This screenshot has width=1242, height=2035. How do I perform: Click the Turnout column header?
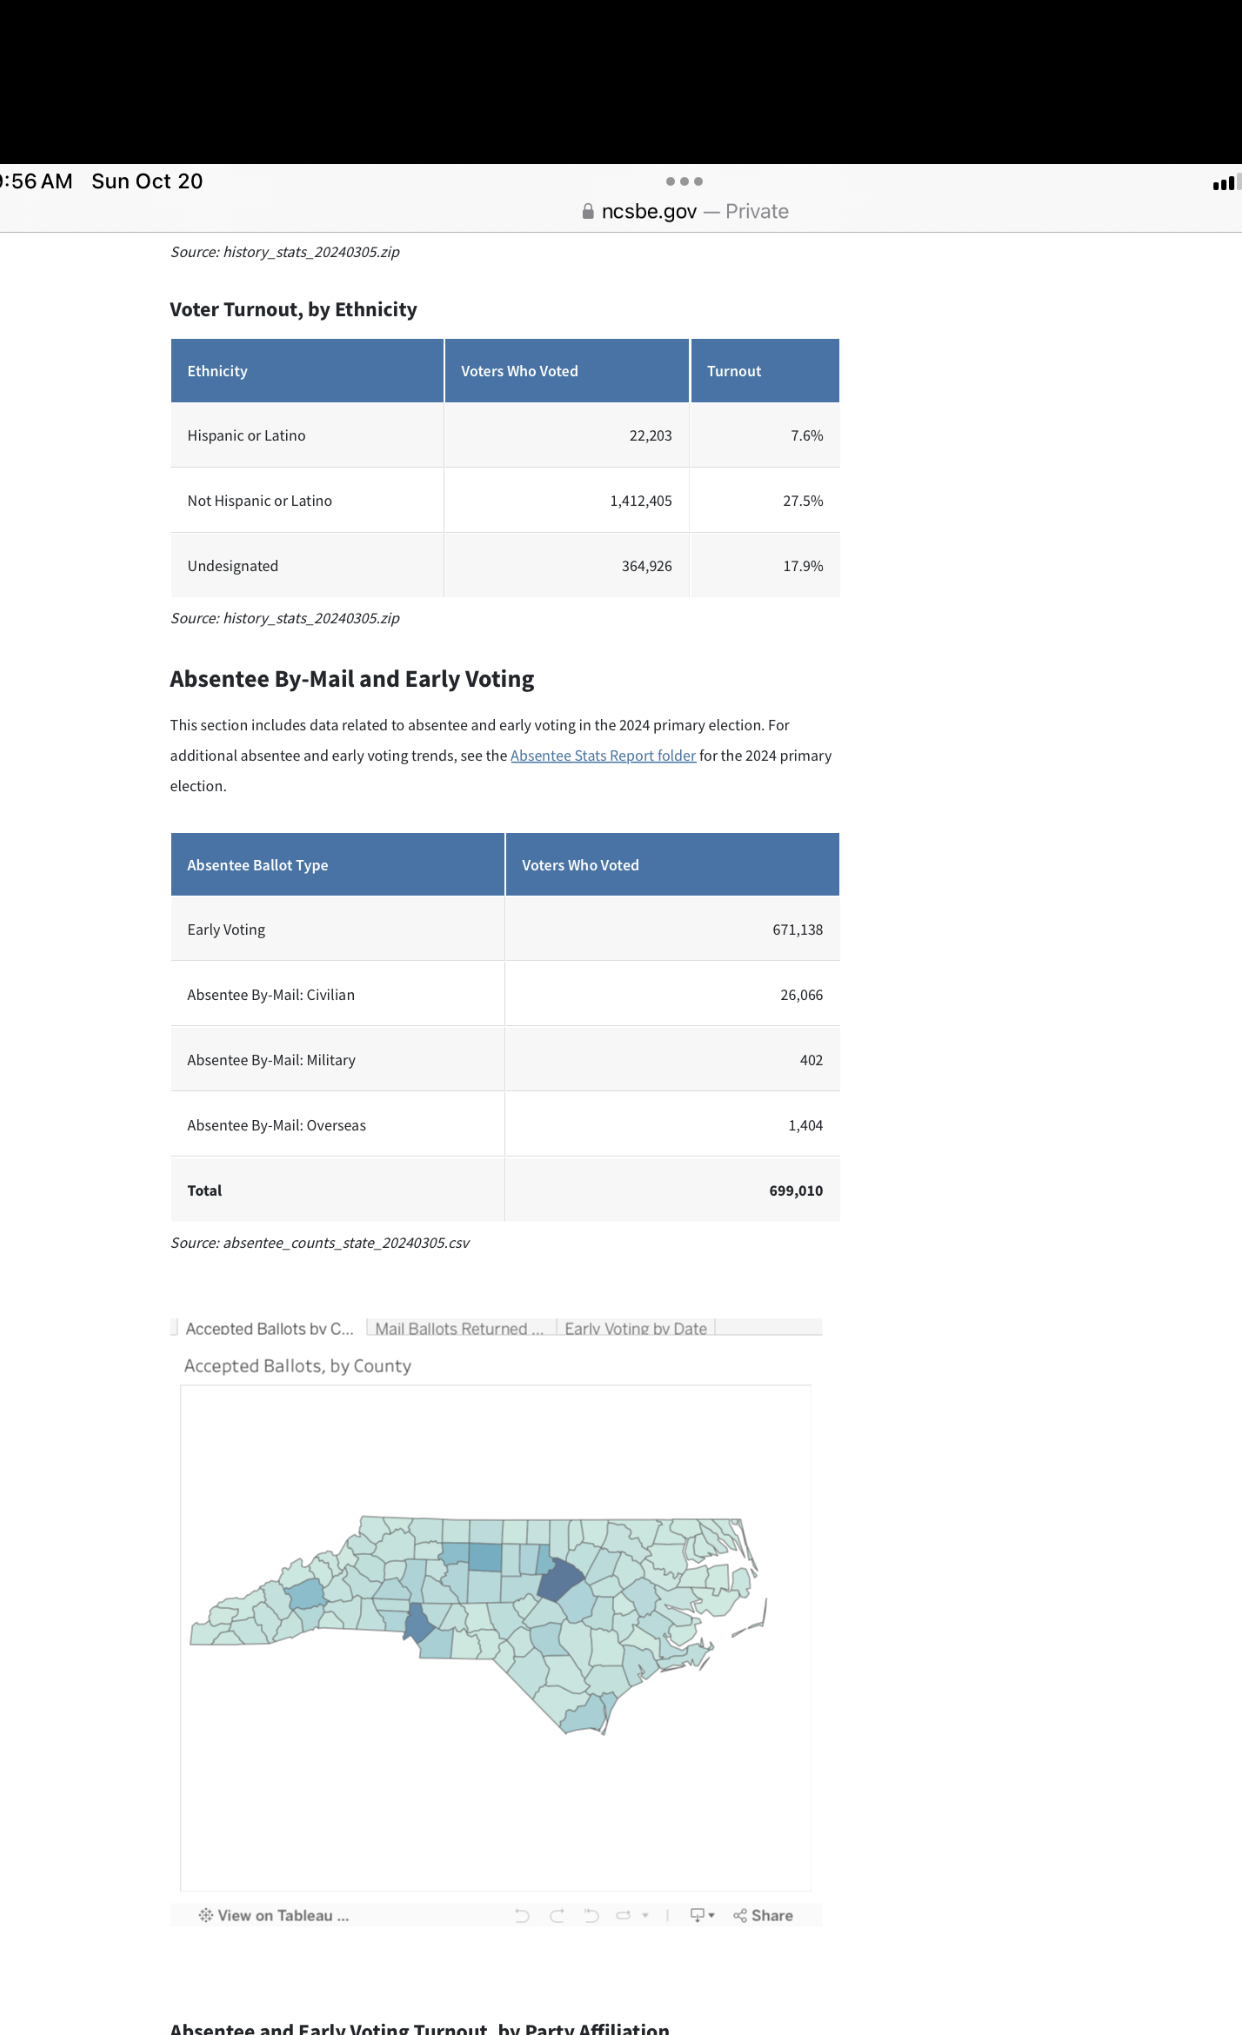pos(765,371)
